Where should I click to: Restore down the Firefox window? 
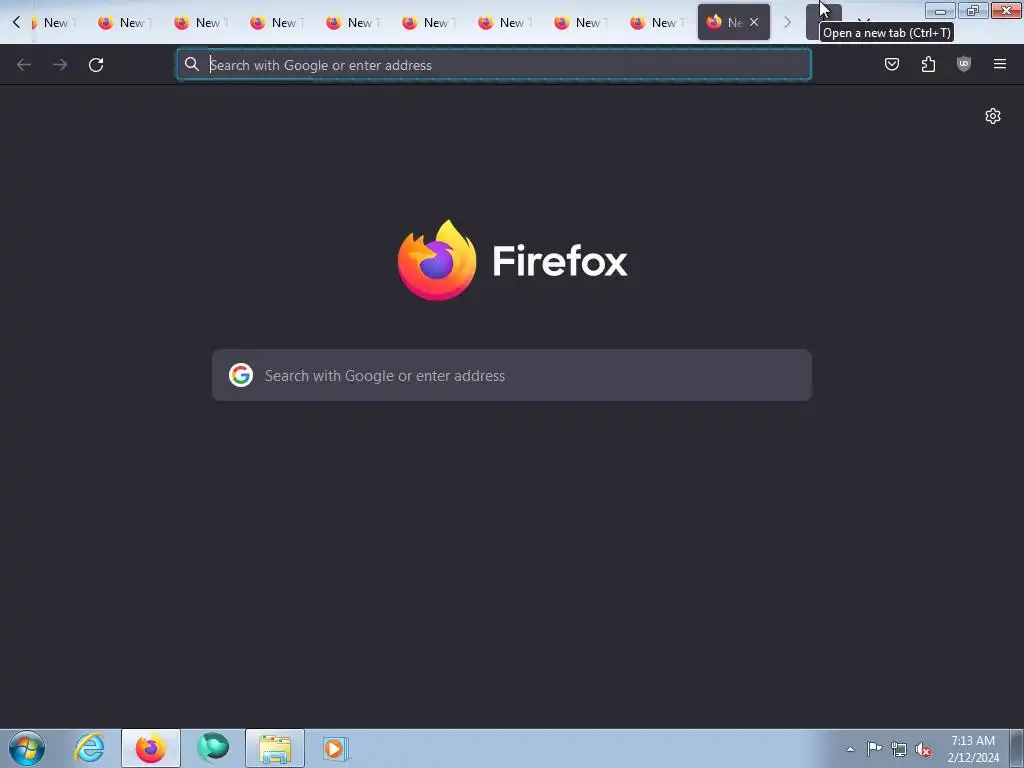[973, 10]
